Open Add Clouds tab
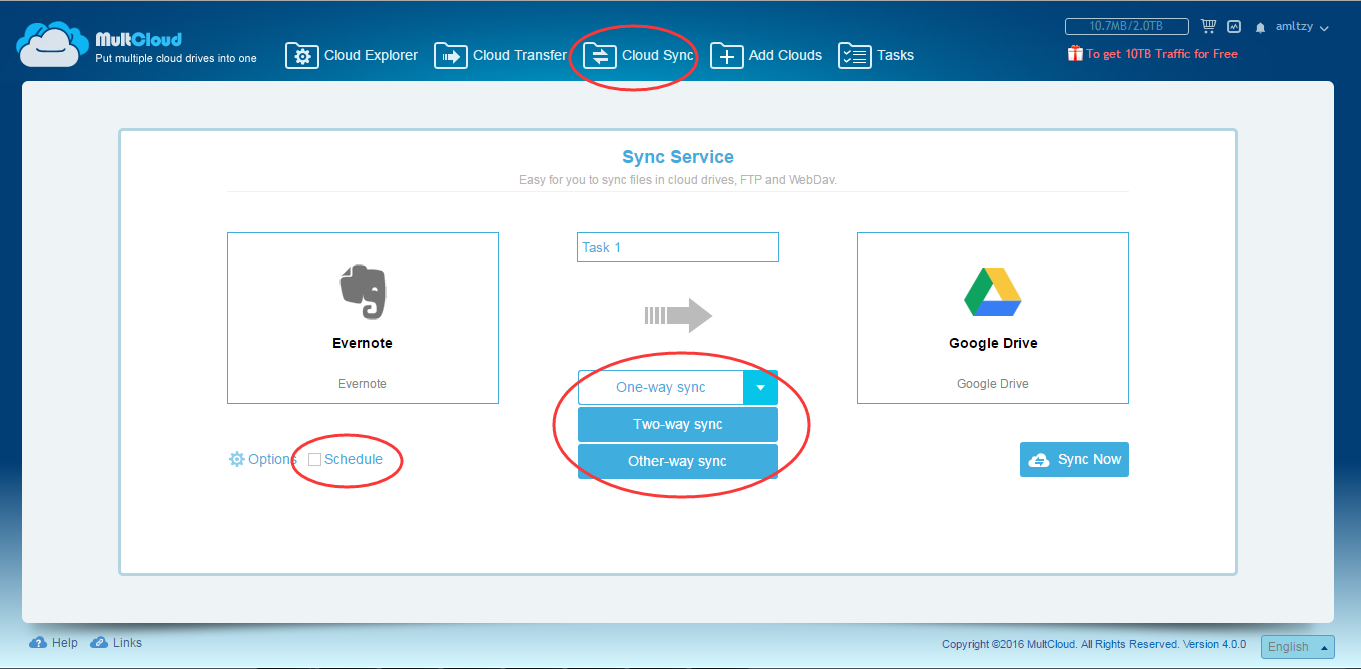 [766, 56]
